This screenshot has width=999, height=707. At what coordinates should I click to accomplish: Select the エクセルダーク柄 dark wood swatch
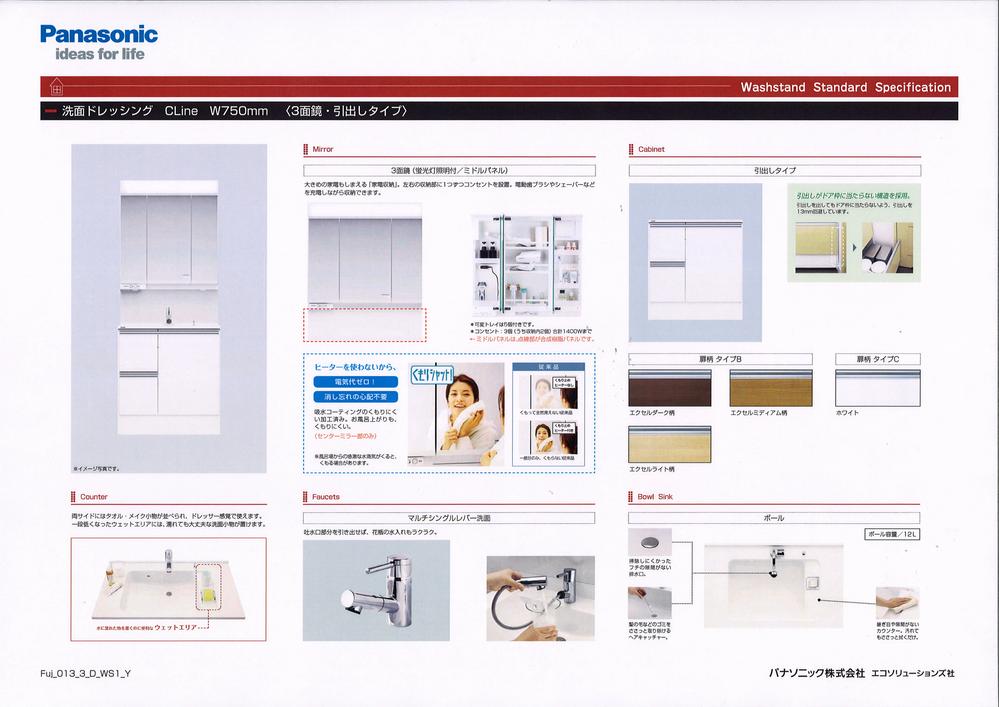point(669,388)
